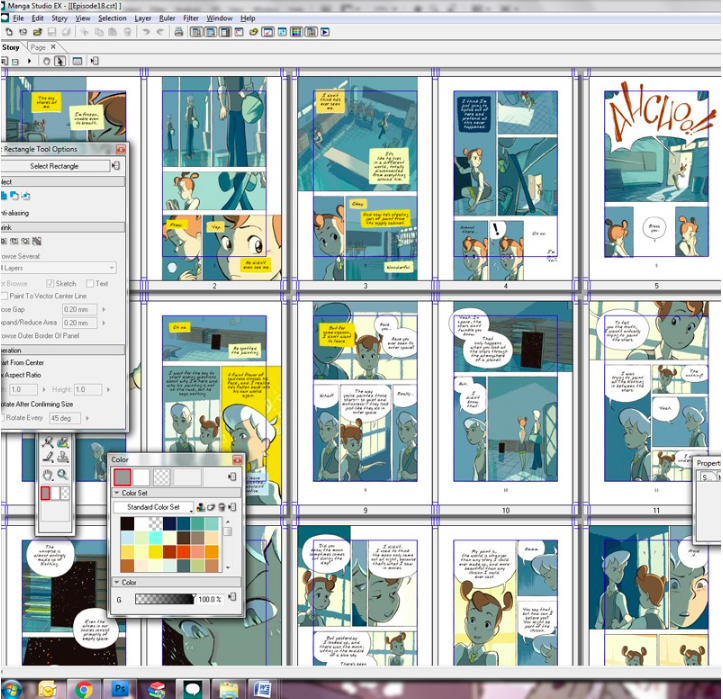Open the Filter menu

point(190,18)
